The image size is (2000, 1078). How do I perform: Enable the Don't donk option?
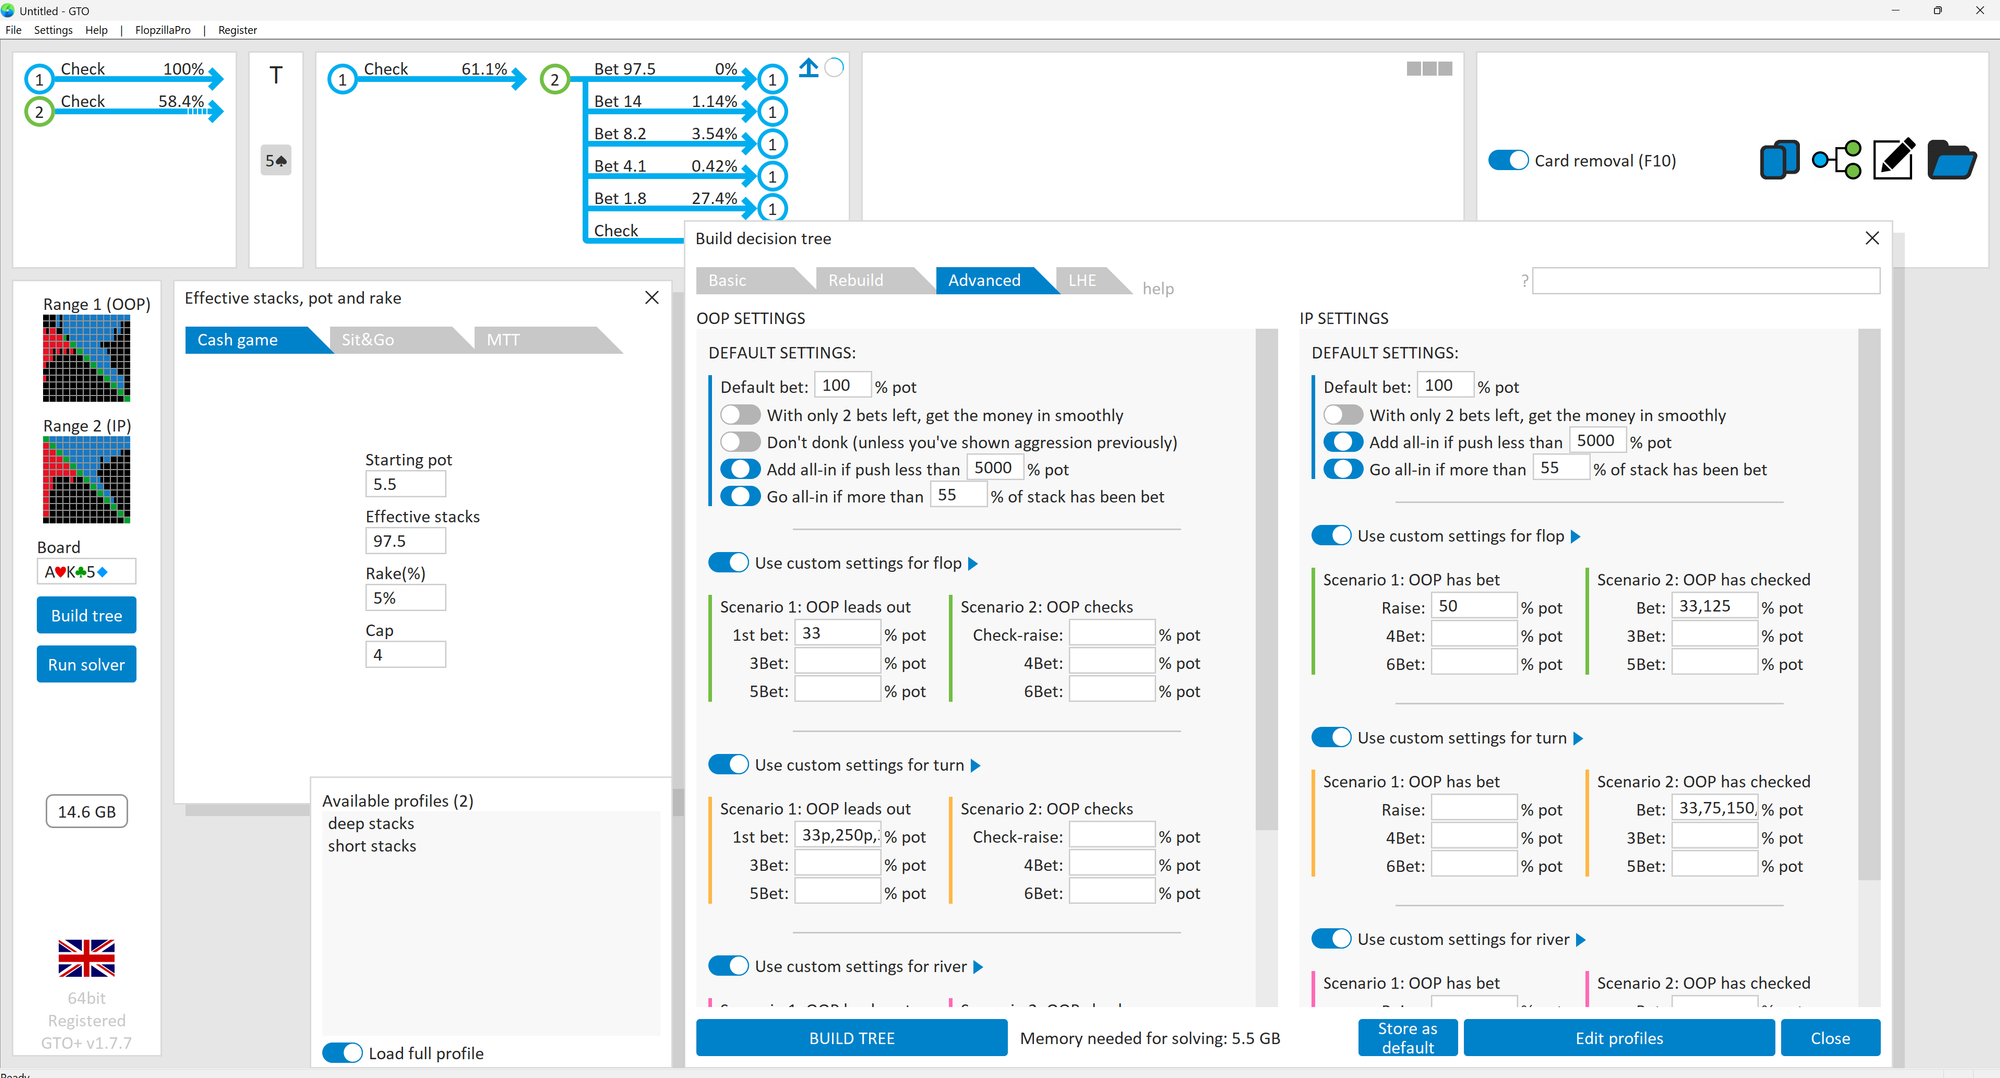(x=740, y=442)
